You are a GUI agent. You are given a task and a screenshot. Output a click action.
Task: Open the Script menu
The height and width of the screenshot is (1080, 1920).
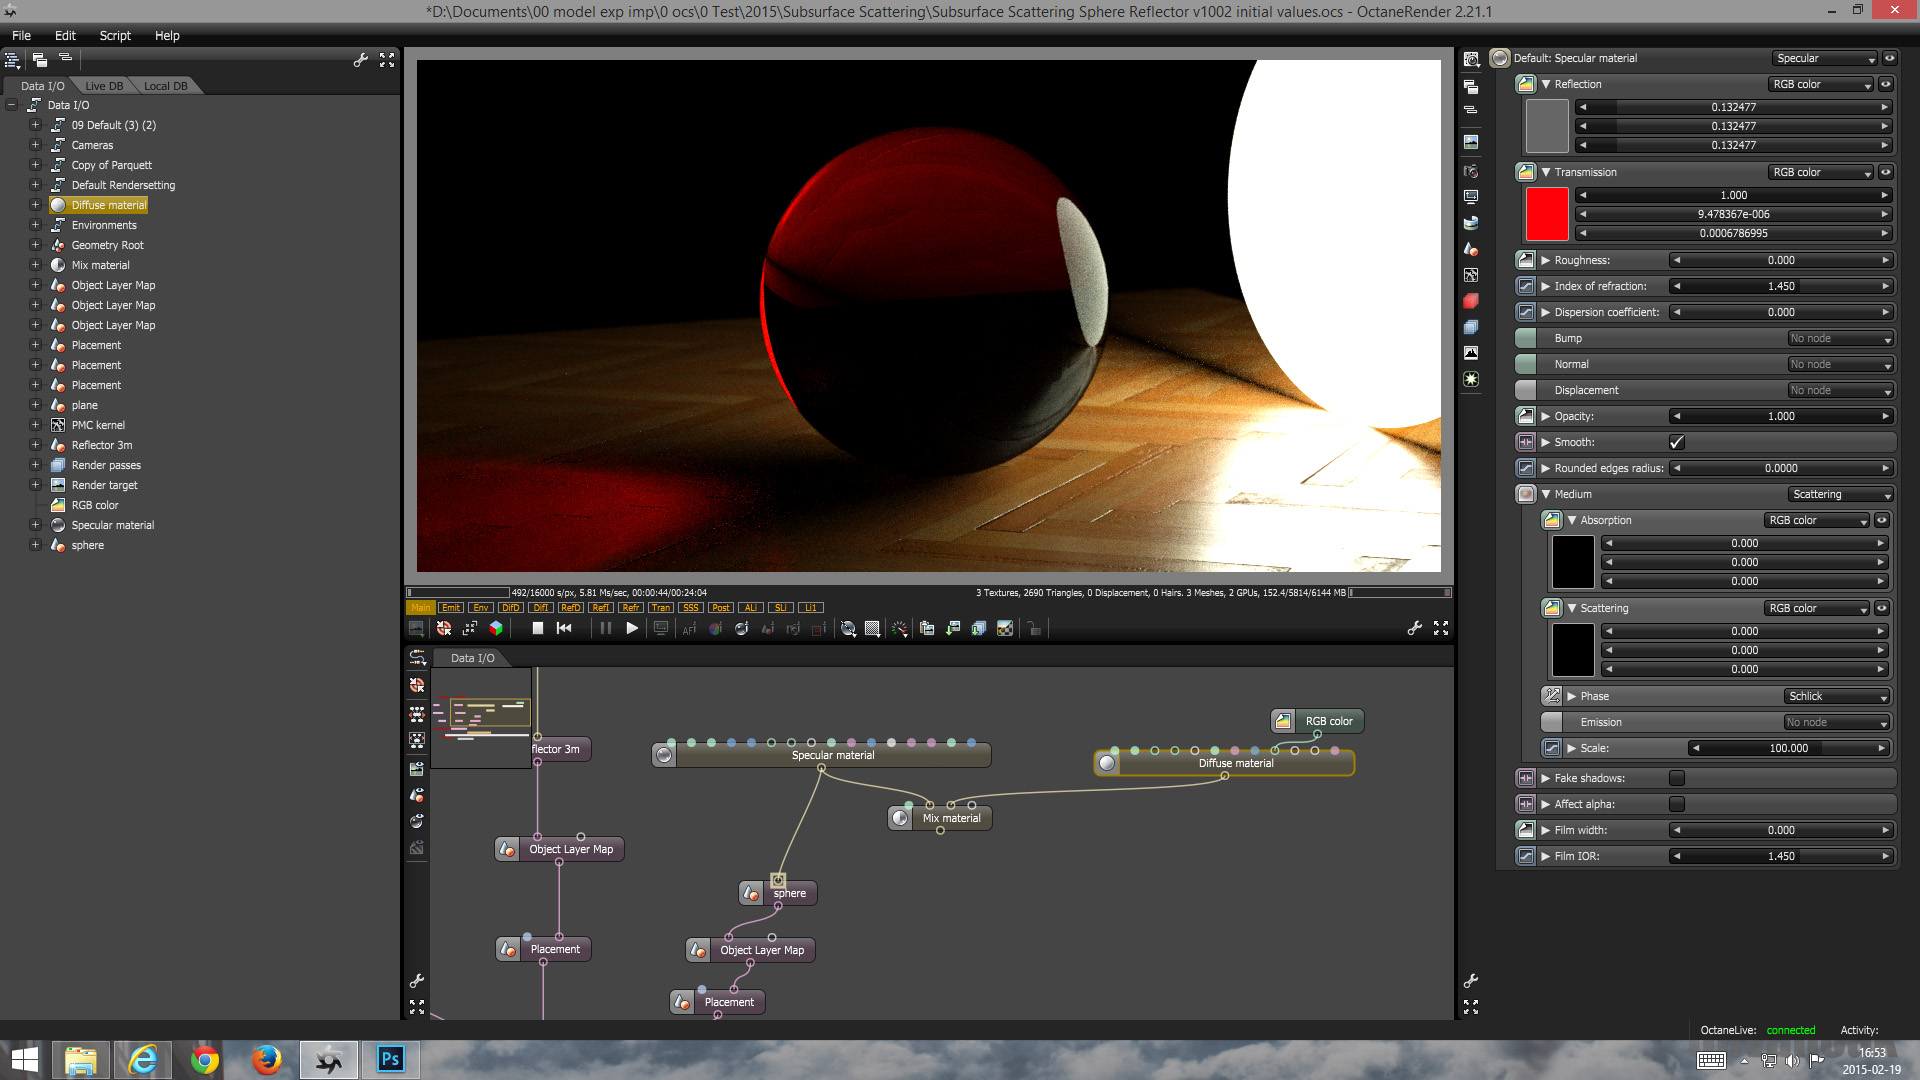(x=115, y=35)
